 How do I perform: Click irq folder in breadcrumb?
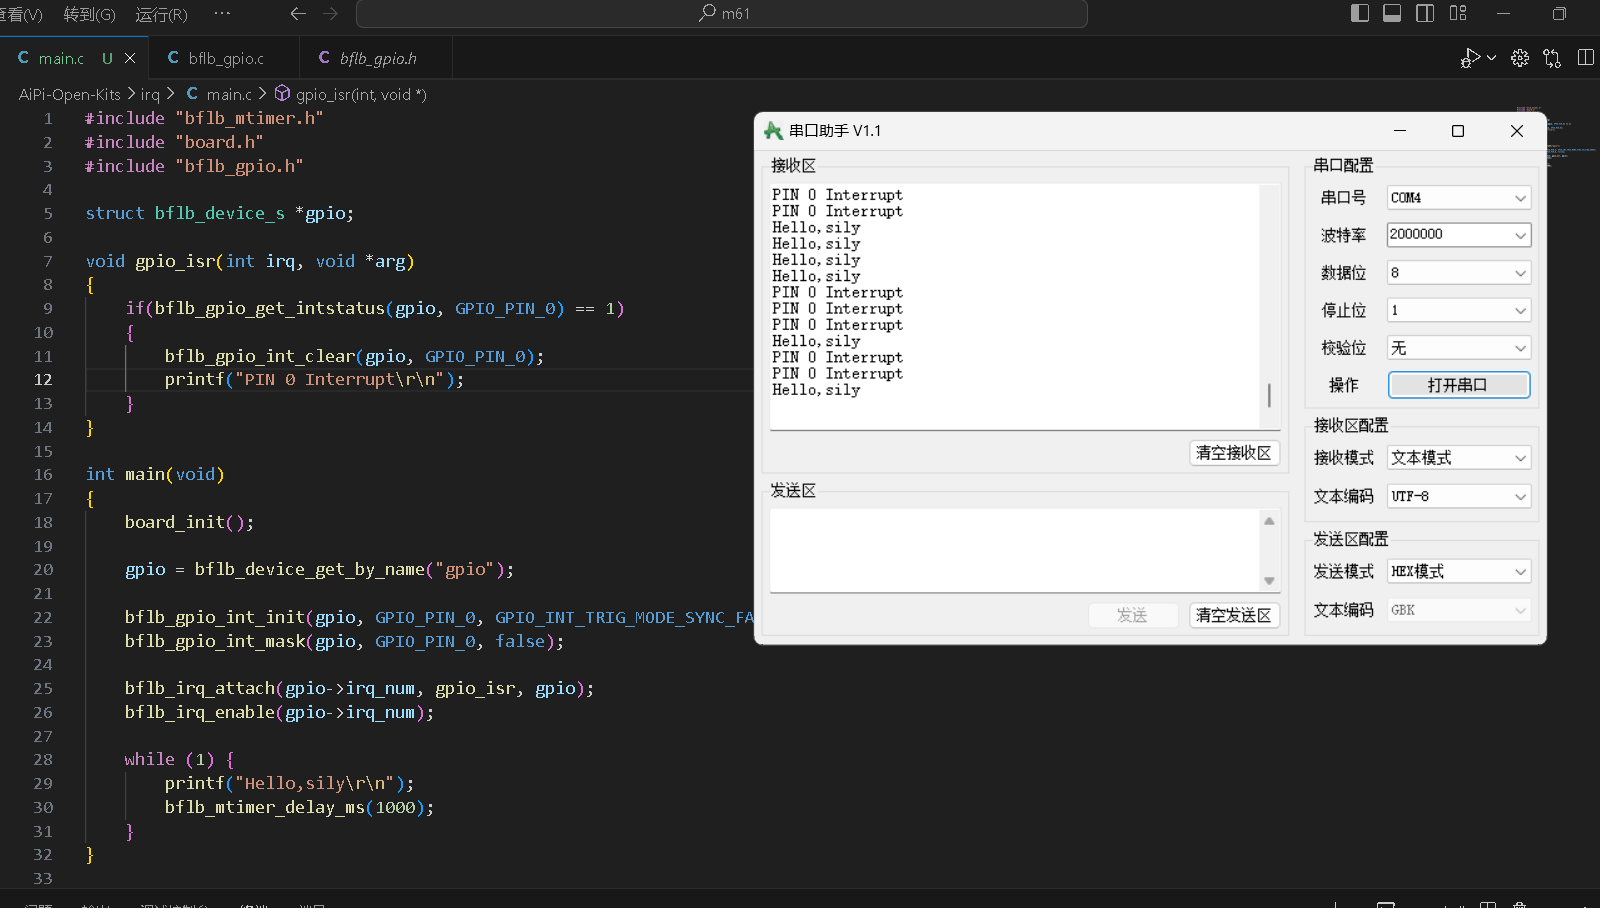coord(150,94)
